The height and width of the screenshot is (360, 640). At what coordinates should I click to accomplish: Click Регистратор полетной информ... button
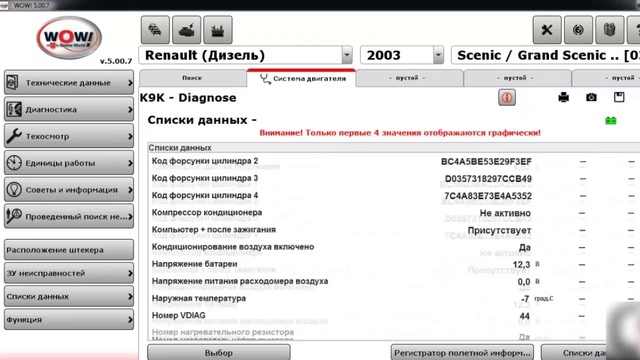[463, 352]
